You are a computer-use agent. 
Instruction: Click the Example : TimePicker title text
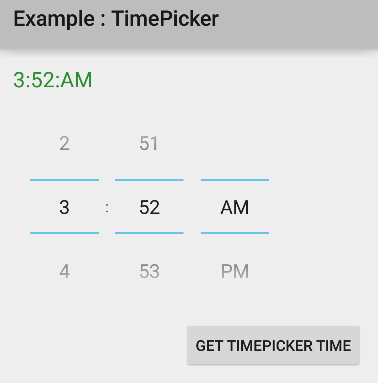[x=116, y=19]
